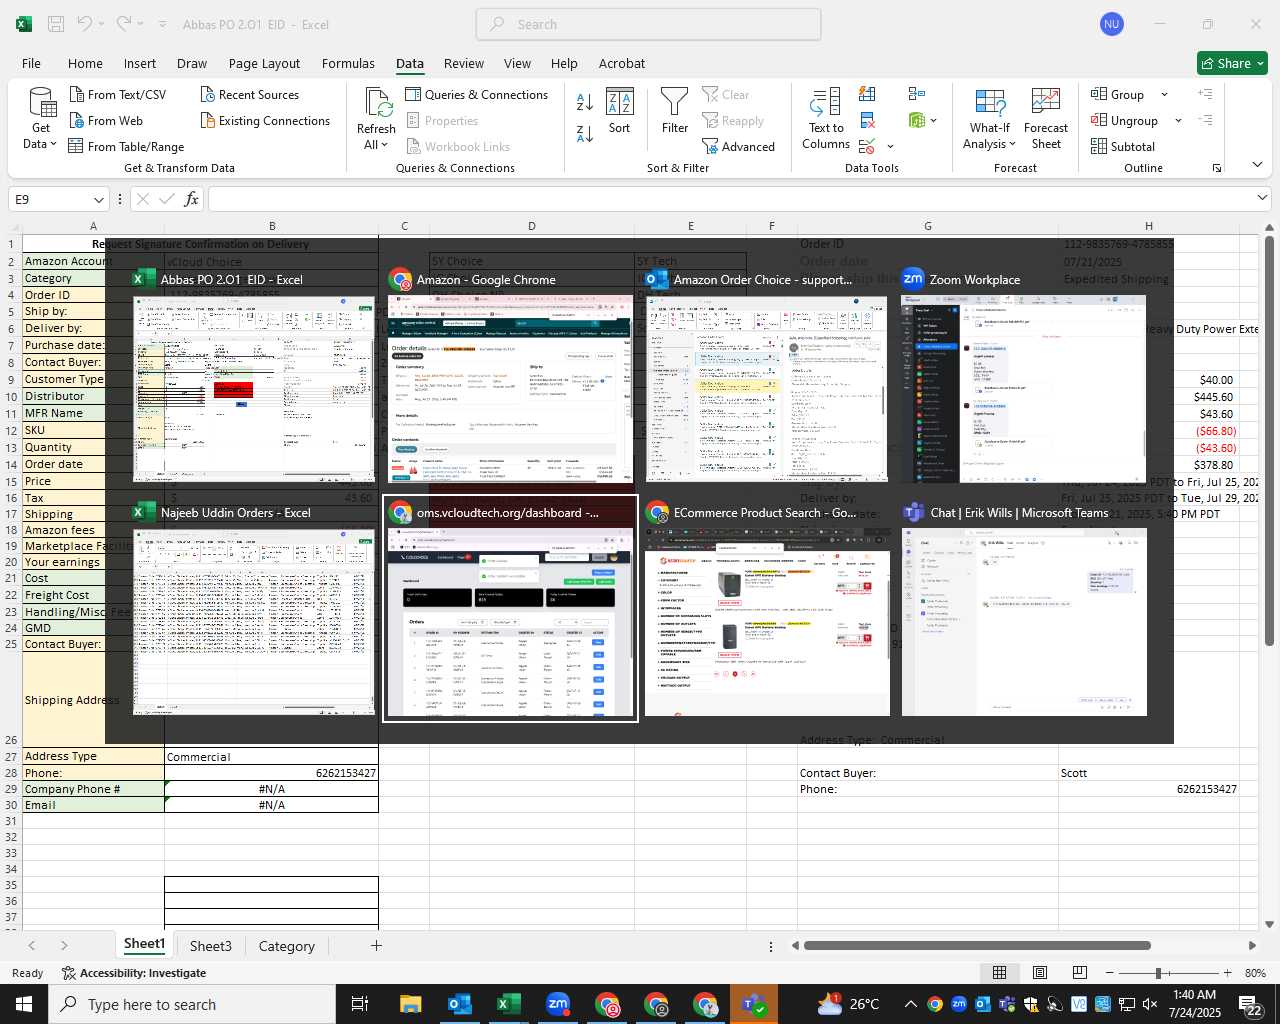Import data From Text/CSV
This screenshot has height=1024, width=1280.
tap(117, 95)
